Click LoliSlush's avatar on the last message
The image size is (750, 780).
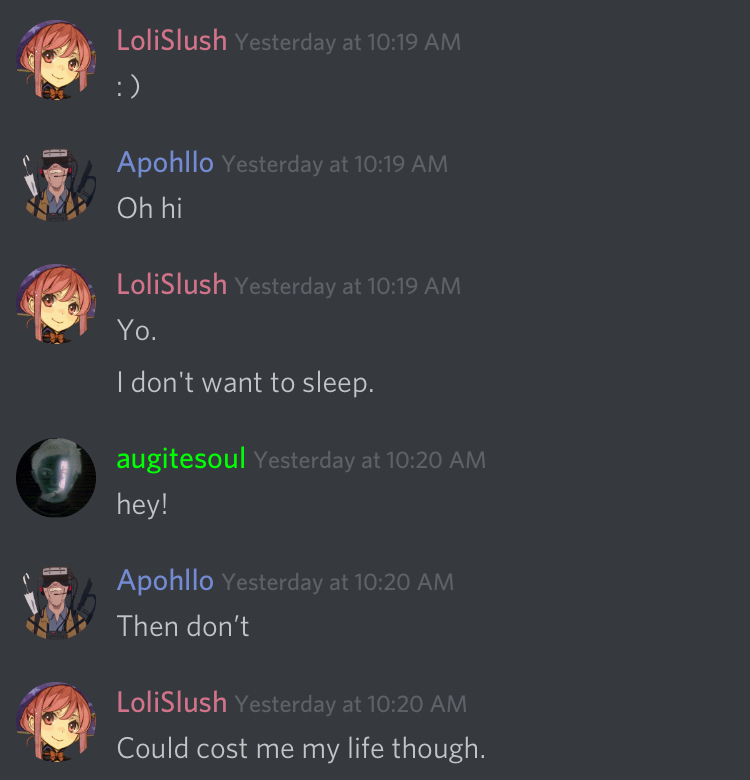coord(56,722)
